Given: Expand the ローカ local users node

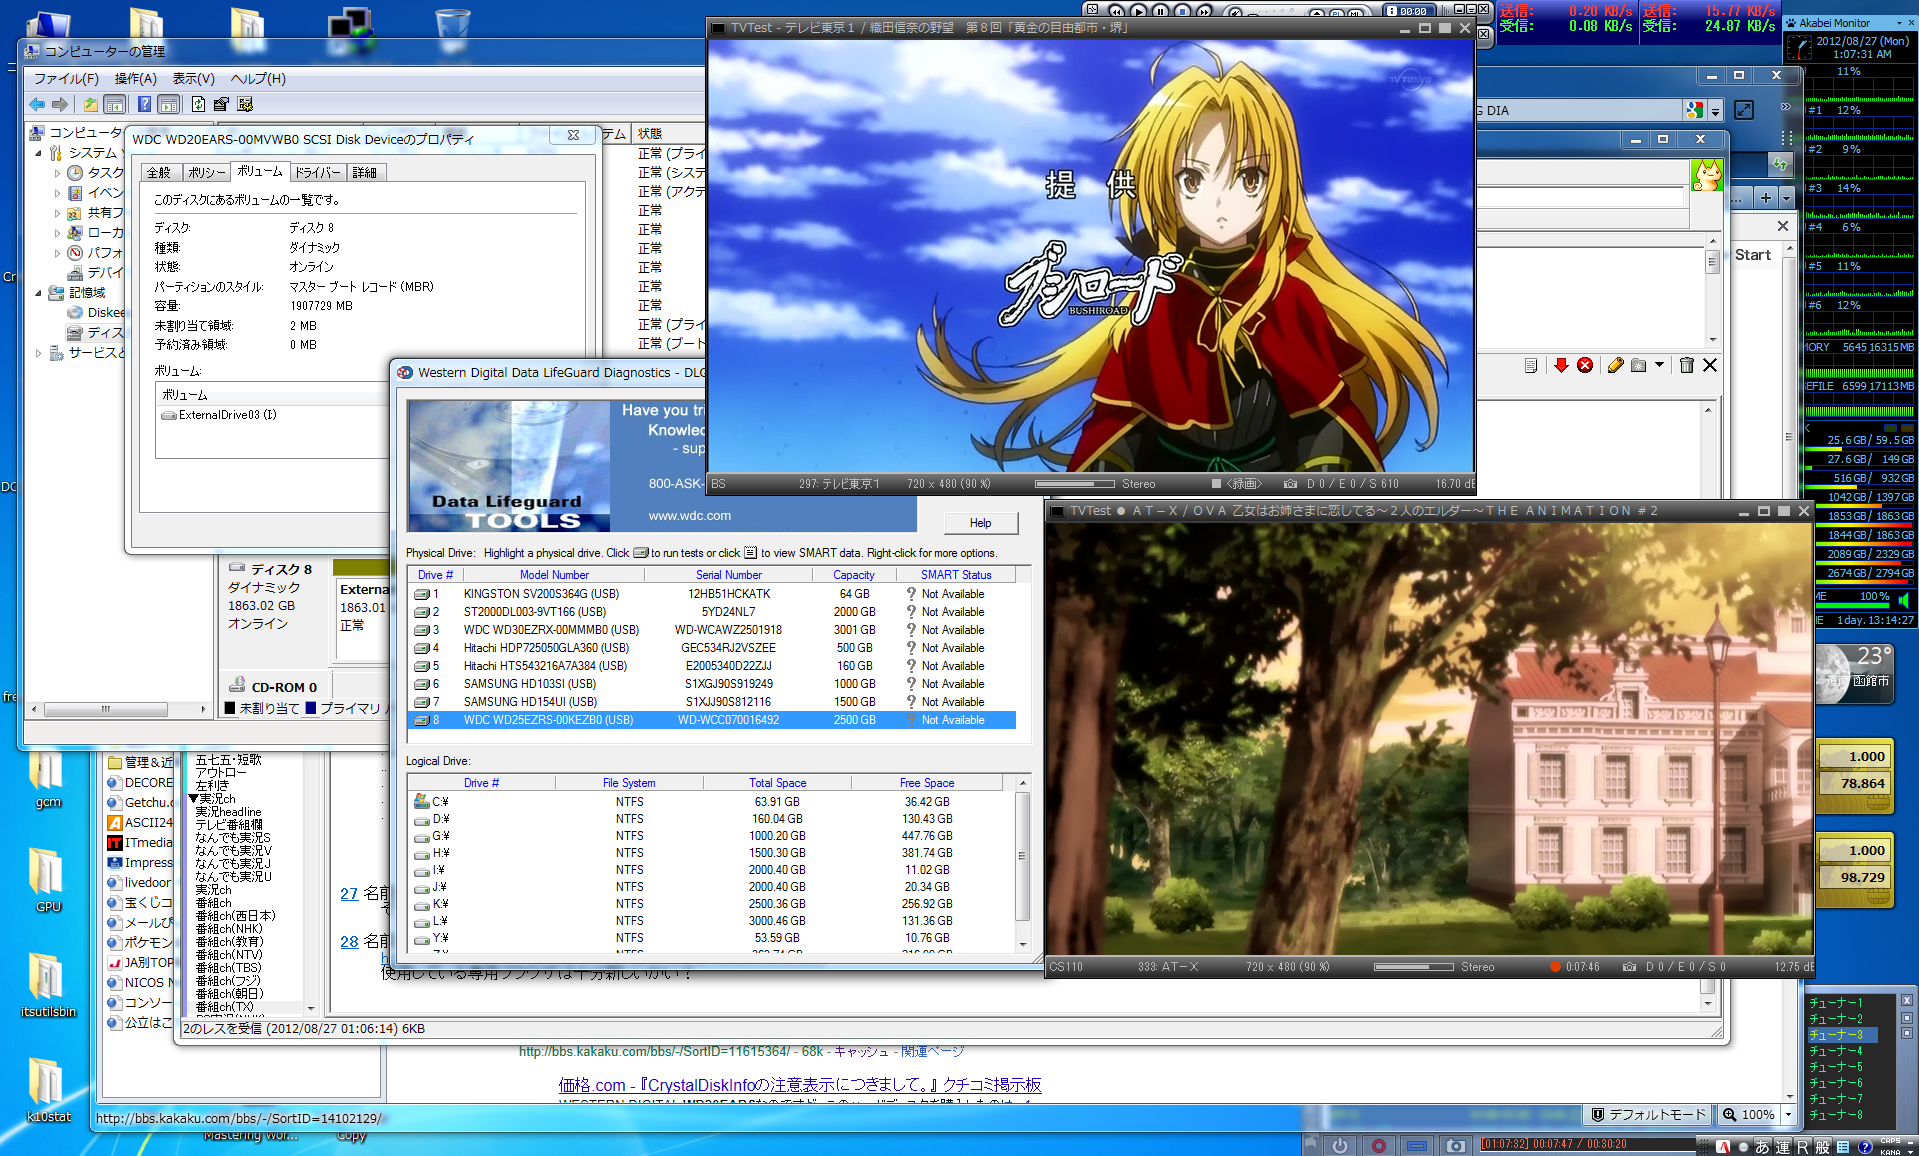Looking at the screenshot, I should 57,233.
